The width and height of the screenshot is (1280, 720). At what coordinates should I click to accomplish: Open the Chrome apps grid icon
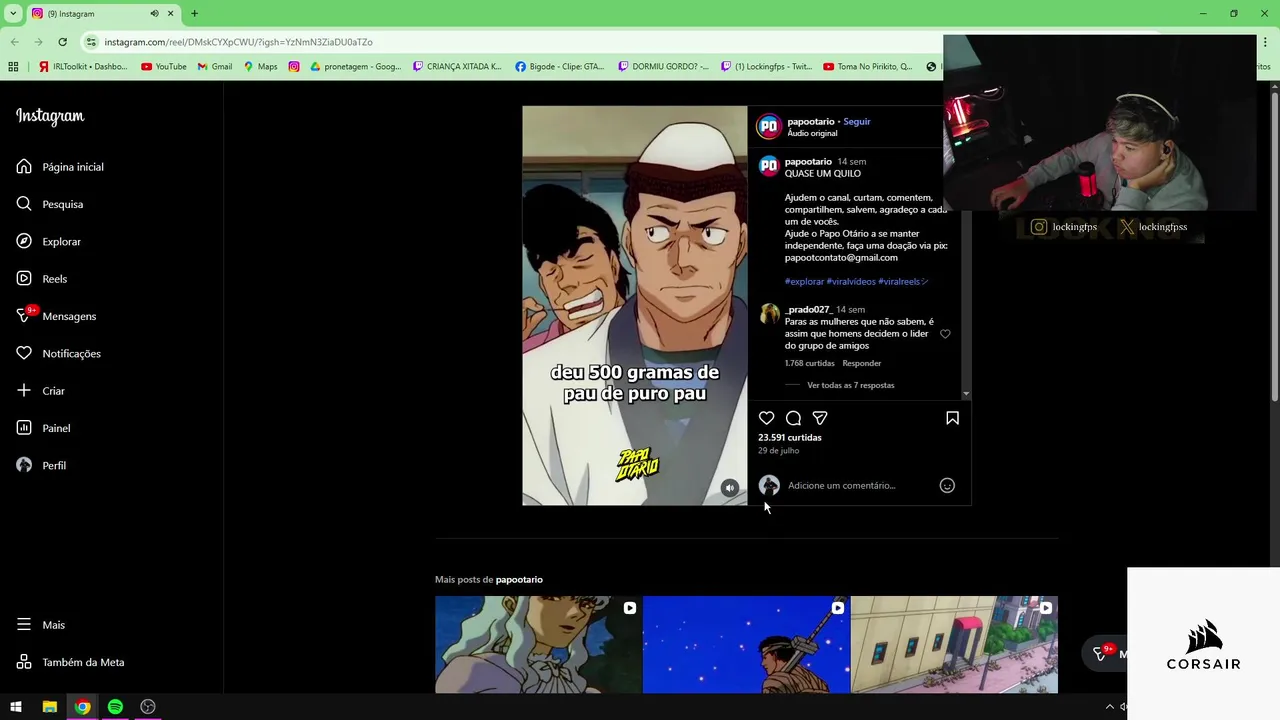point(13,67)
